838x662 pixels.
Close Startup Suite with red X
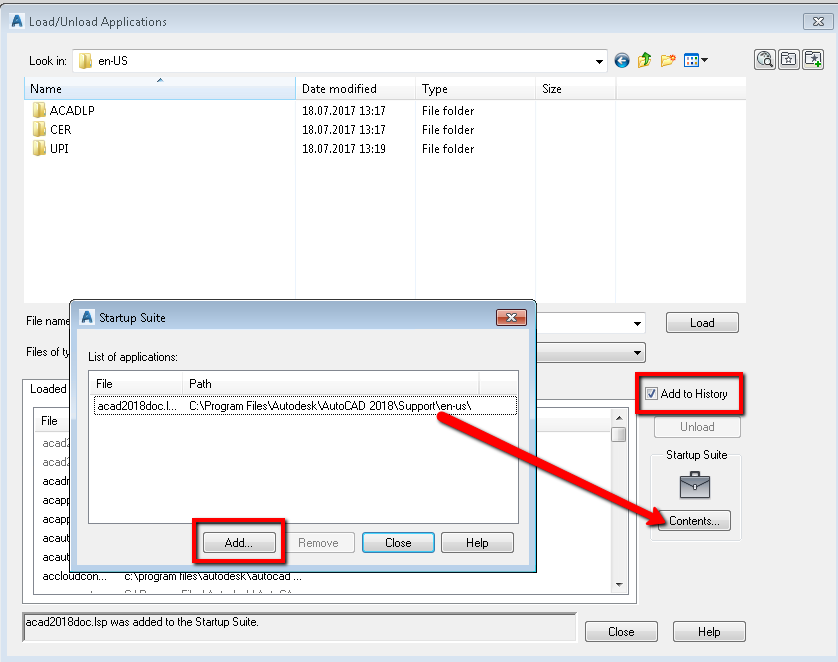(511, 317)
